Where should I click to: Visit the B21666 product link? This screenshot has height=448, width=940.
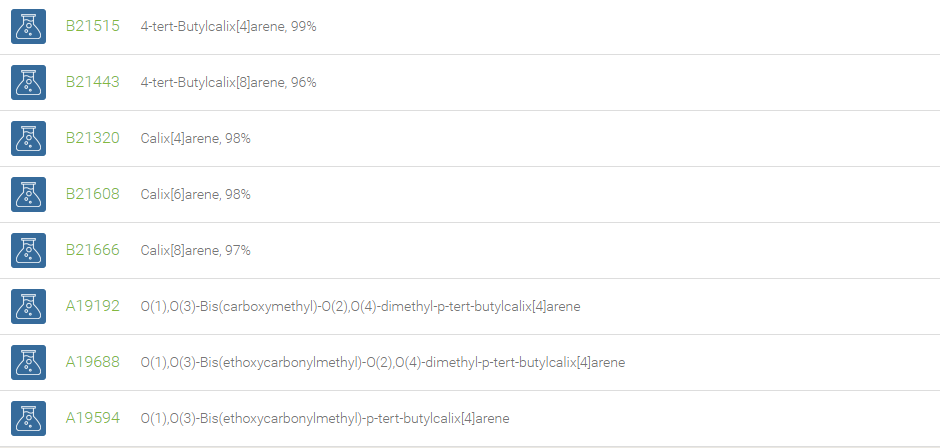(x=92, y=249)
